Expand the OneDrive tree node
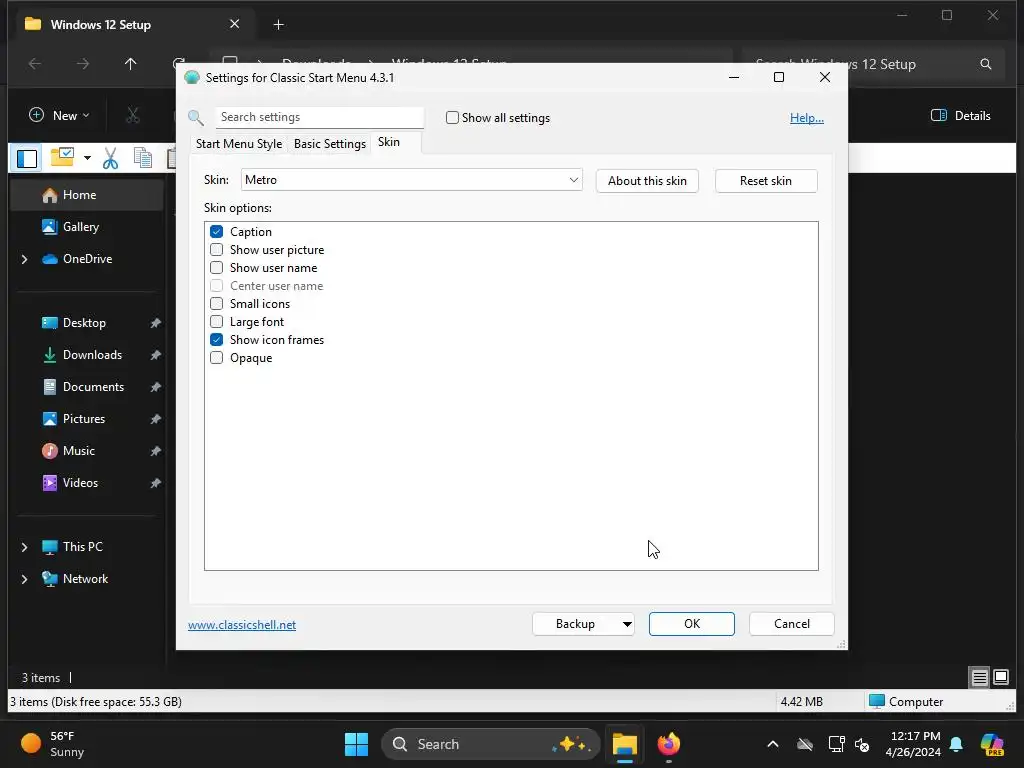This screenshot has width=1024, height=768. (24, 259)
